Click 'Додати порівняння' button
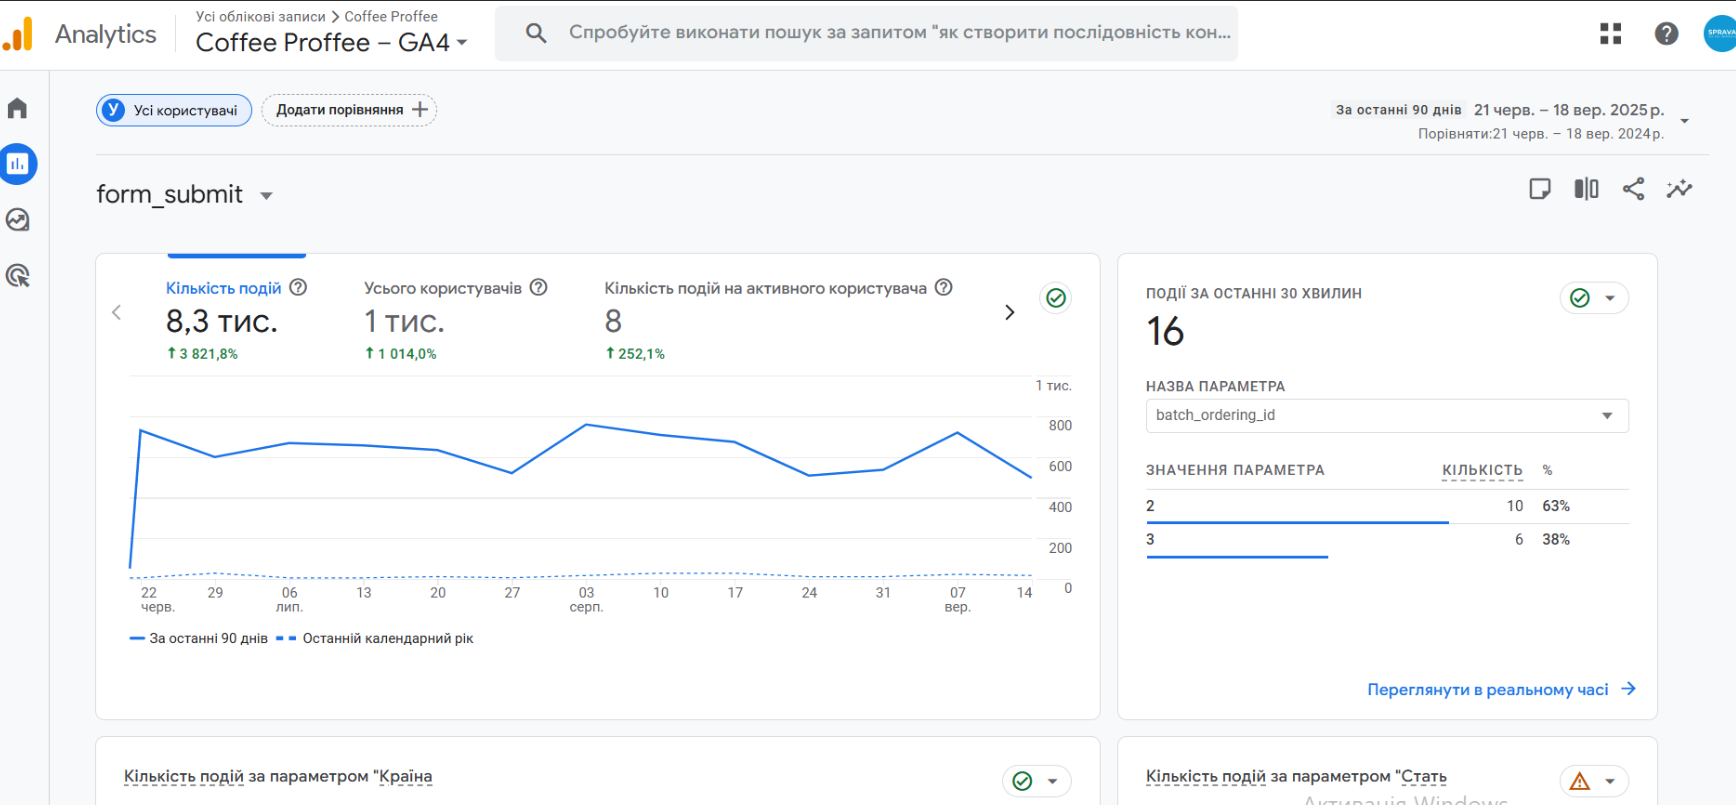This screenshot has width=1736, height=805. [x=349, y=110]
